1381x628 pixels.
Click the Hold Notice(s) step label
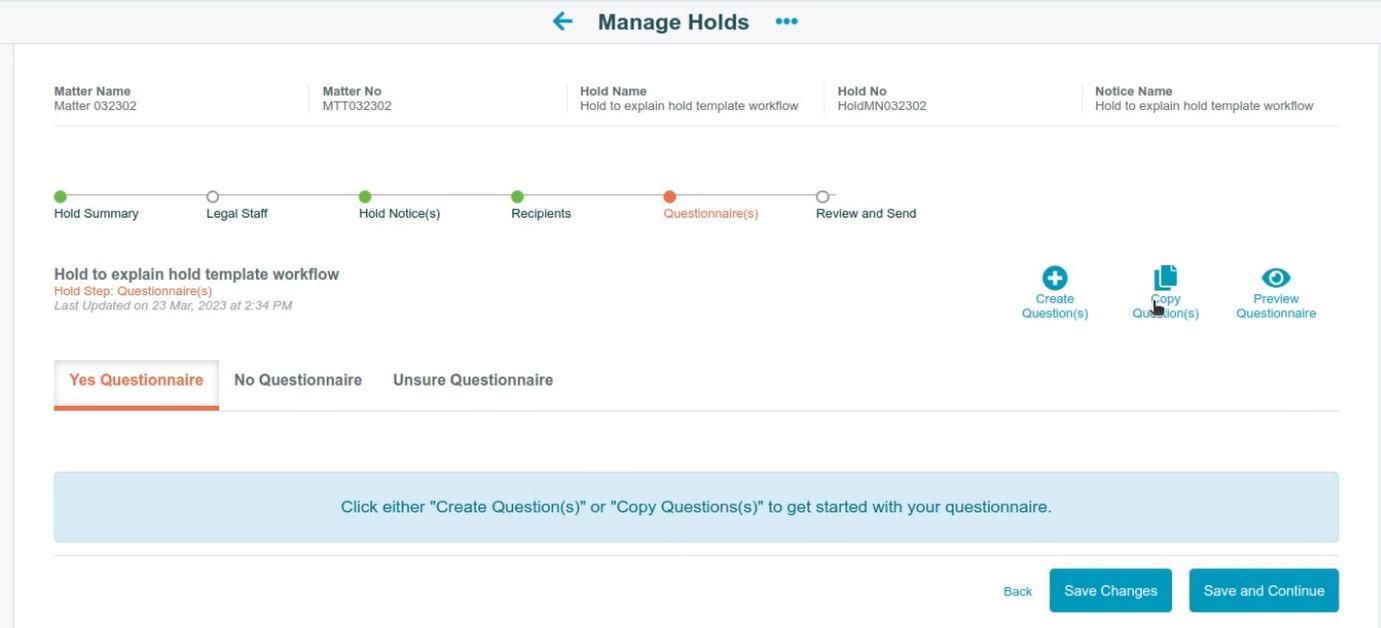pos(399,214)
